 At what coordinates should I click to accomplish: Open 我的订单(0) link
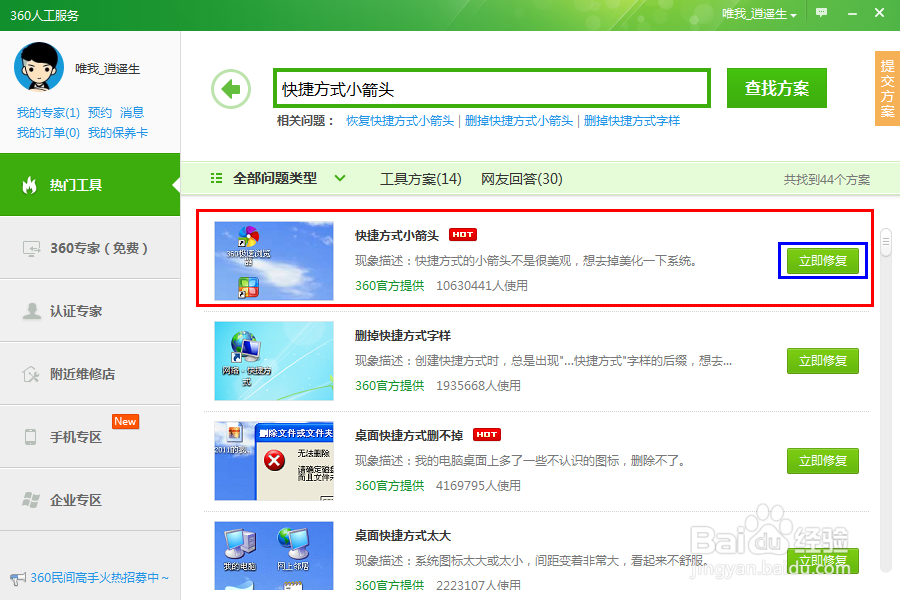(x=48, y=133)
